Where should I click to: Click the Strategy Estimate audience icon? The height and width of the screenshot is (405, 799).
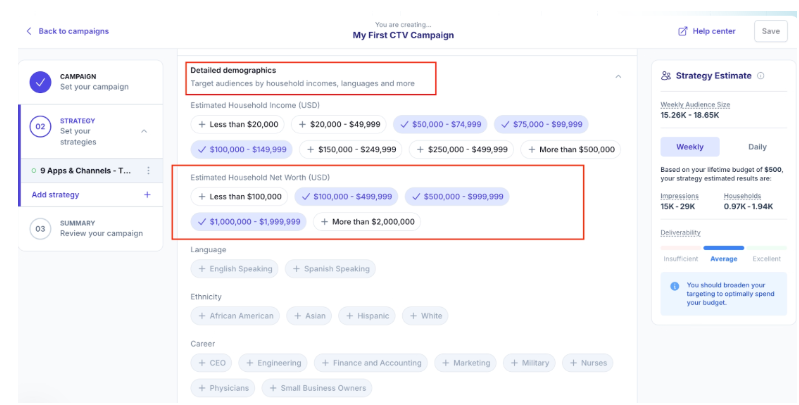[665, 76]
